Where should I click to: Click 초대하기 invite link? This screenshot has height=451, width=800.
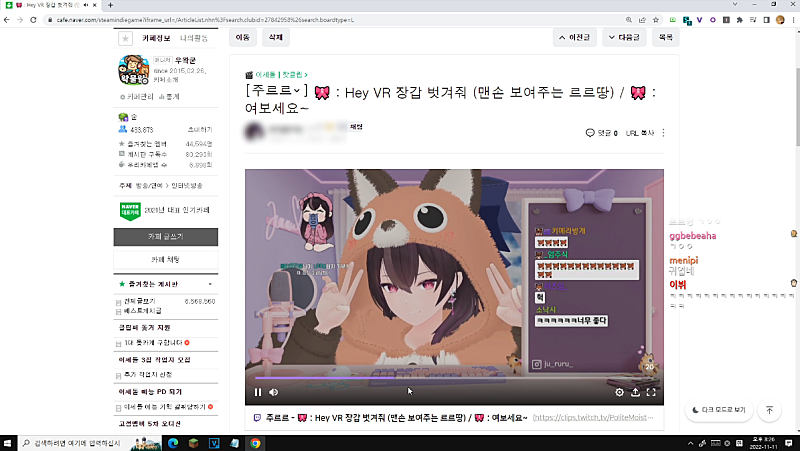point(200,130)
